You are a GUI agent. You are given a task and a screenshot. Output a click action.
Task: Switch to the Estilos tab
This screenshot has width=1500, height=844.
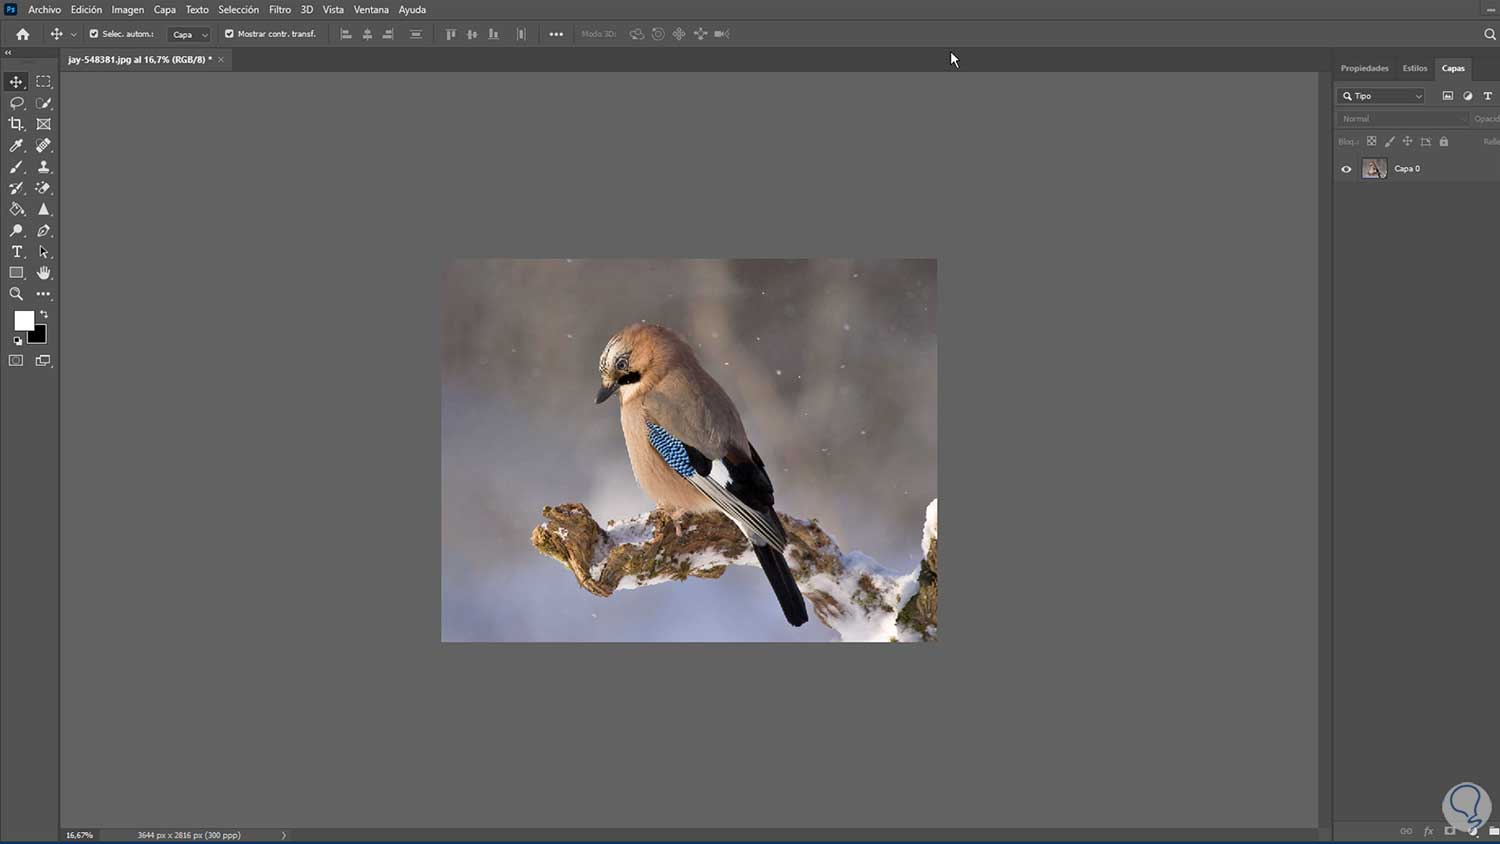[1415, 68]
